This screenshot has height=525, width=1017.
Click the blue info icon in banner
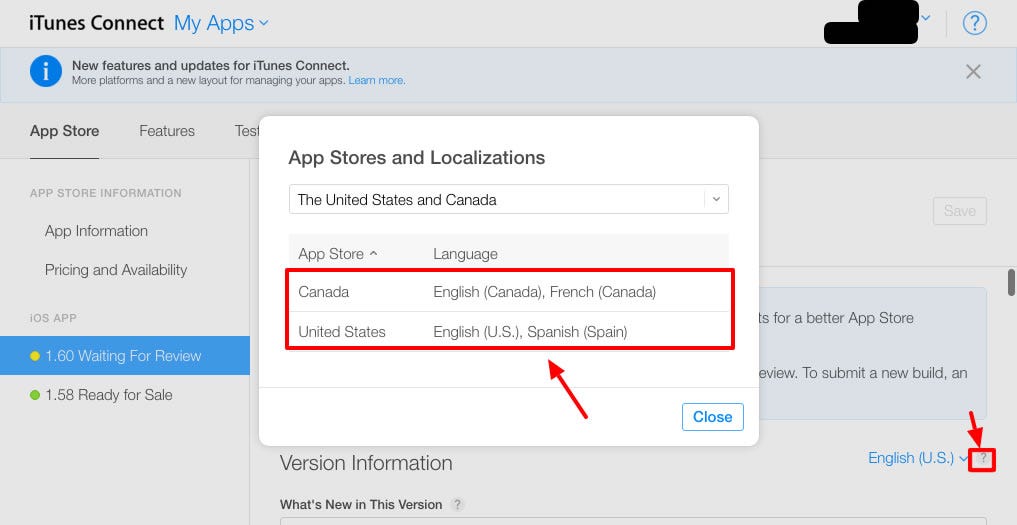(x=46, y=71)
